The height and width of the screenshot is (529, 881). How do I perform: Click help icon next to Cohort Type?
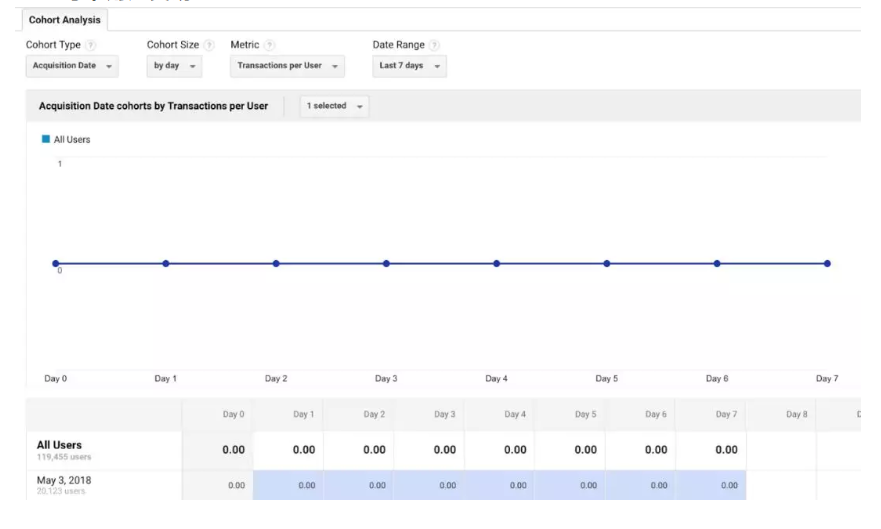[x=91, y=45]
